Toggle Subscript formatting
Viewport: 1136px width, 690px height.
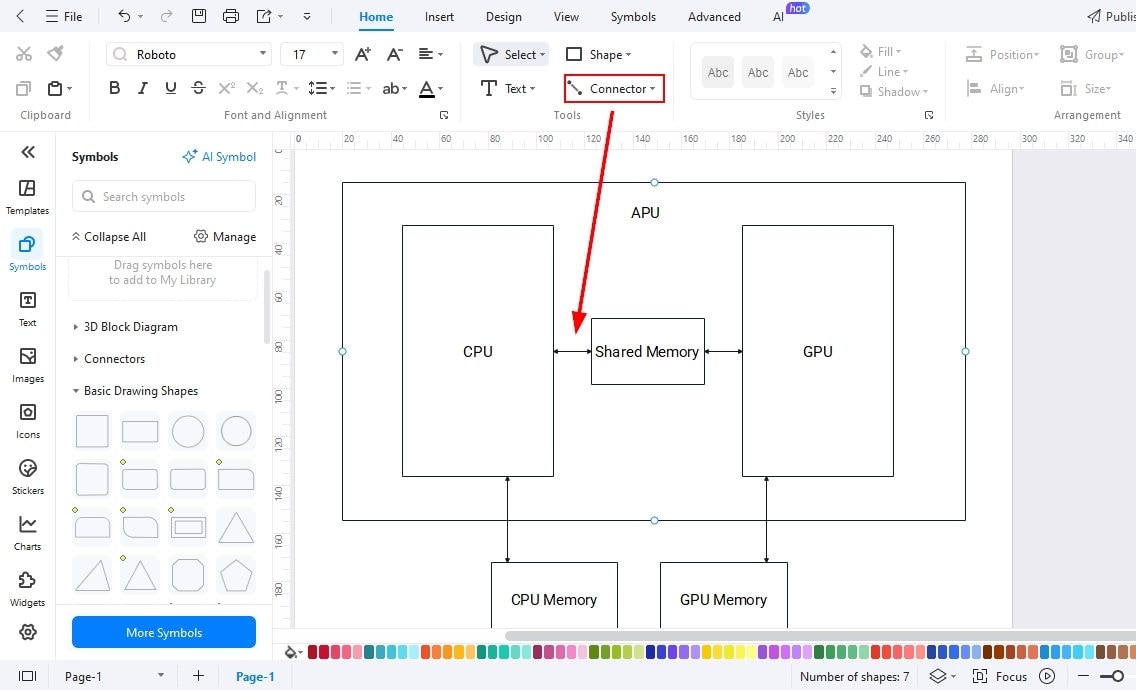(254, 88)
